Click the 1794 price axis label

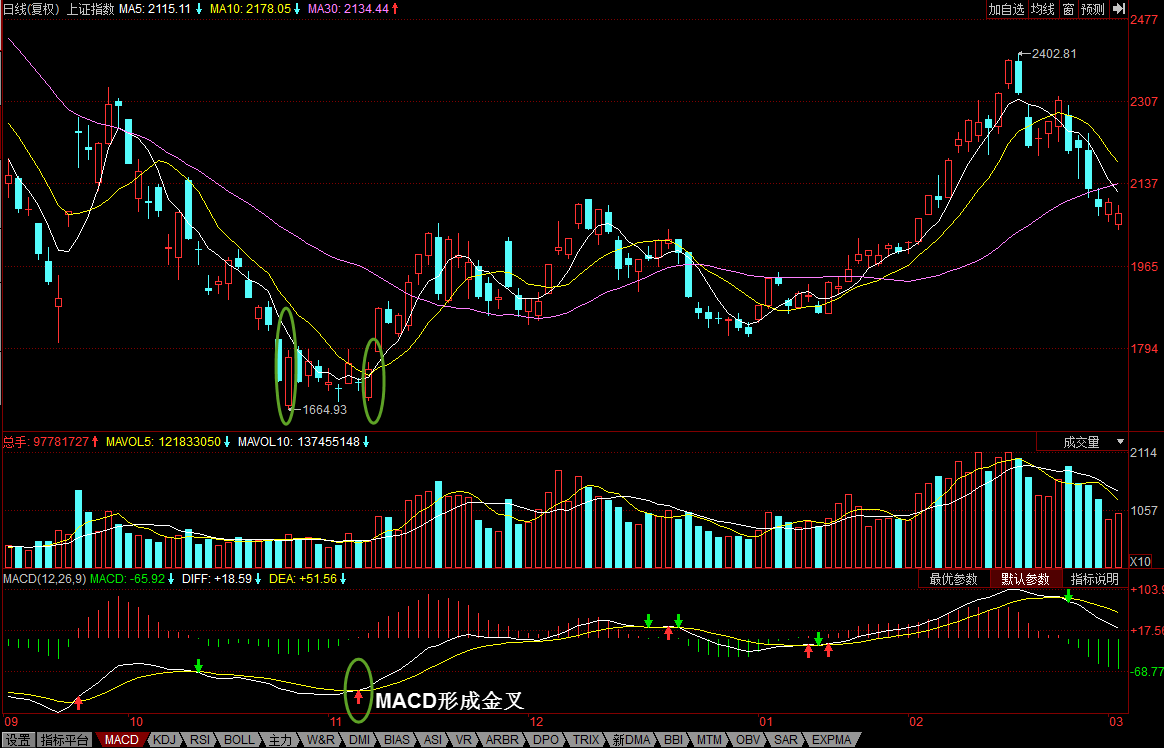(x=1143, y=349)
